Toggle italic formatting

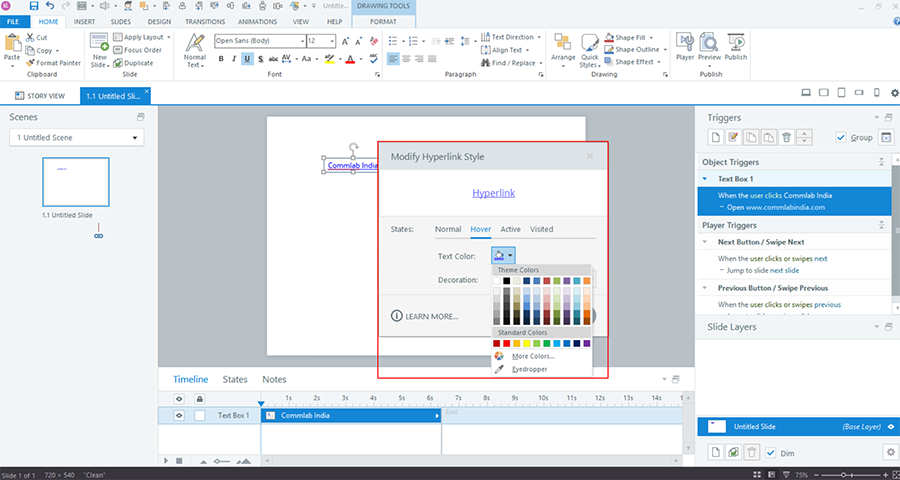(234, 59)
